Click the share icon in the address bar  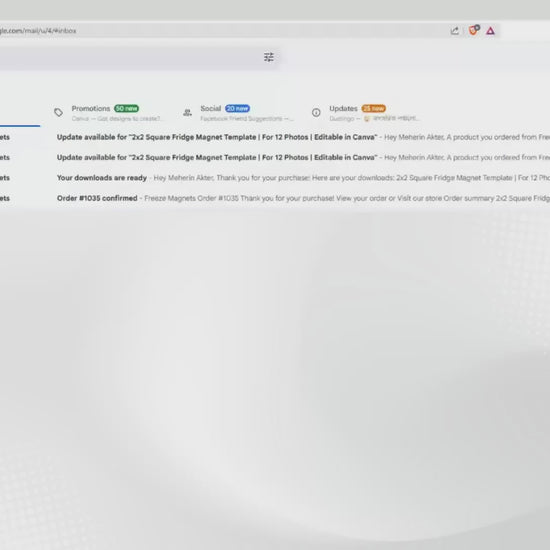[x=455, y=31]
